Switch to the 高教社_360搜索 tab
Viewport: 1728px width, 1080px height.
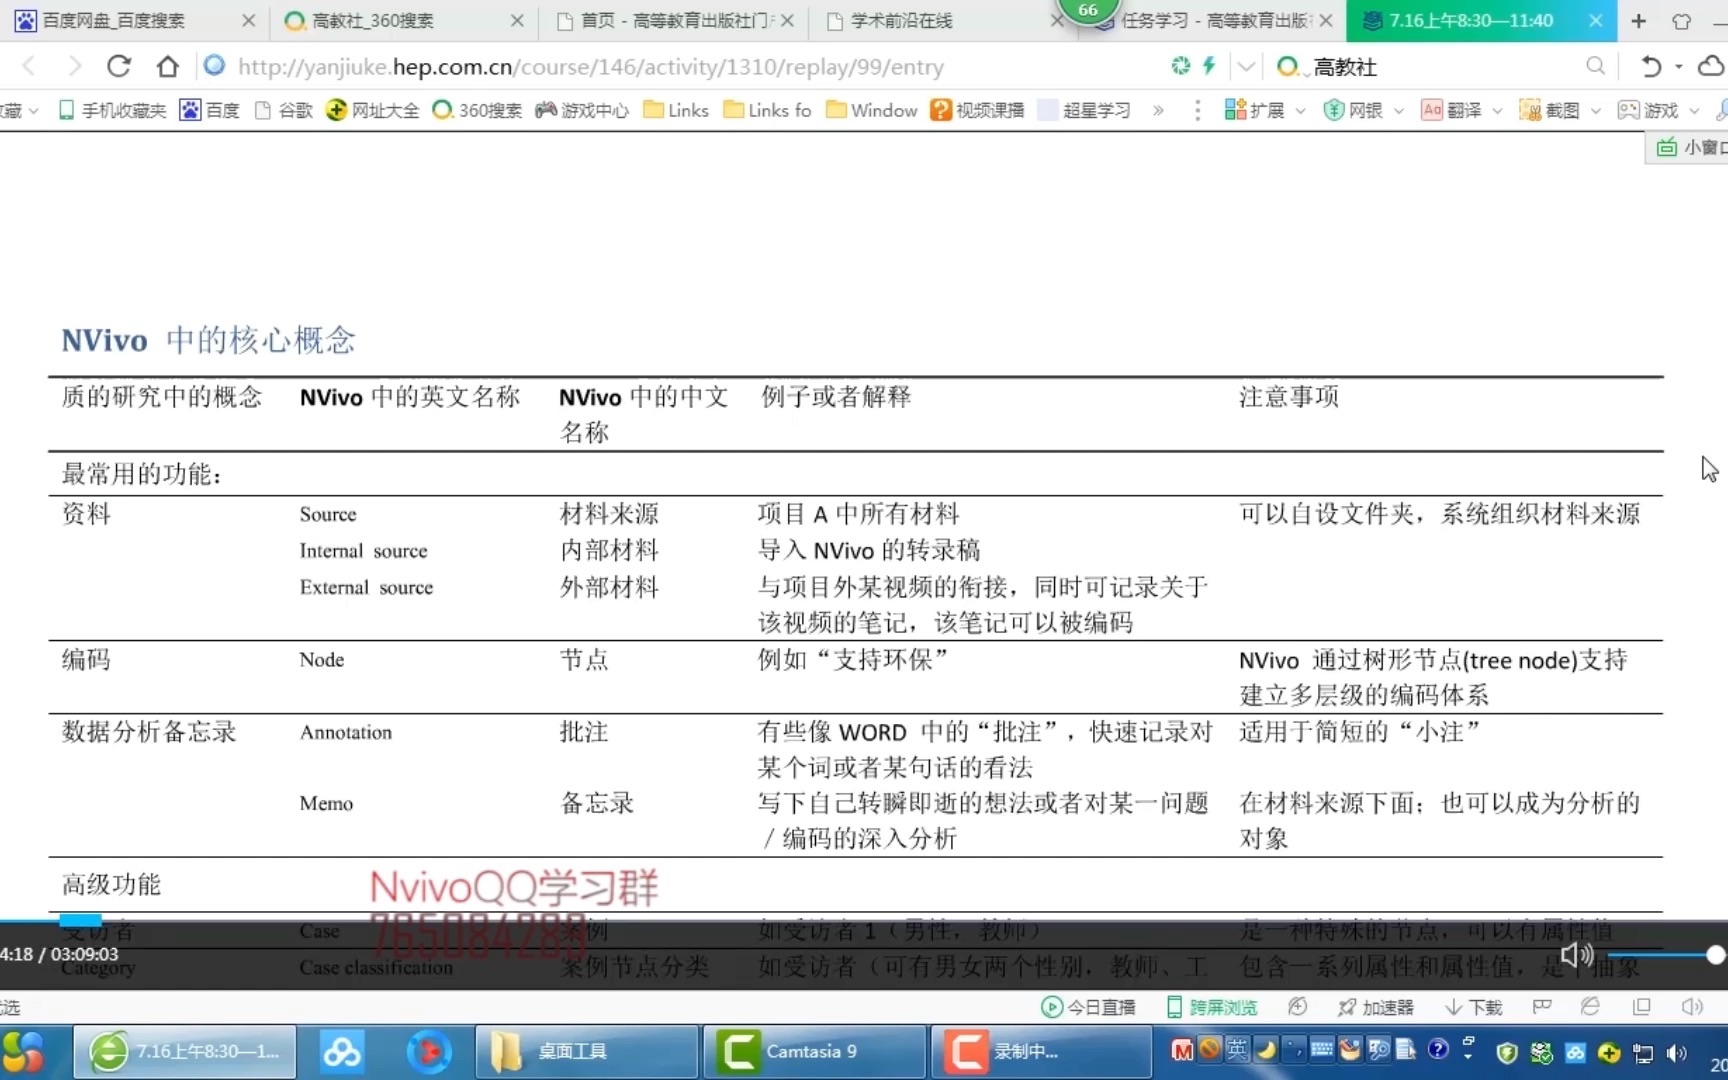point(404,20)
